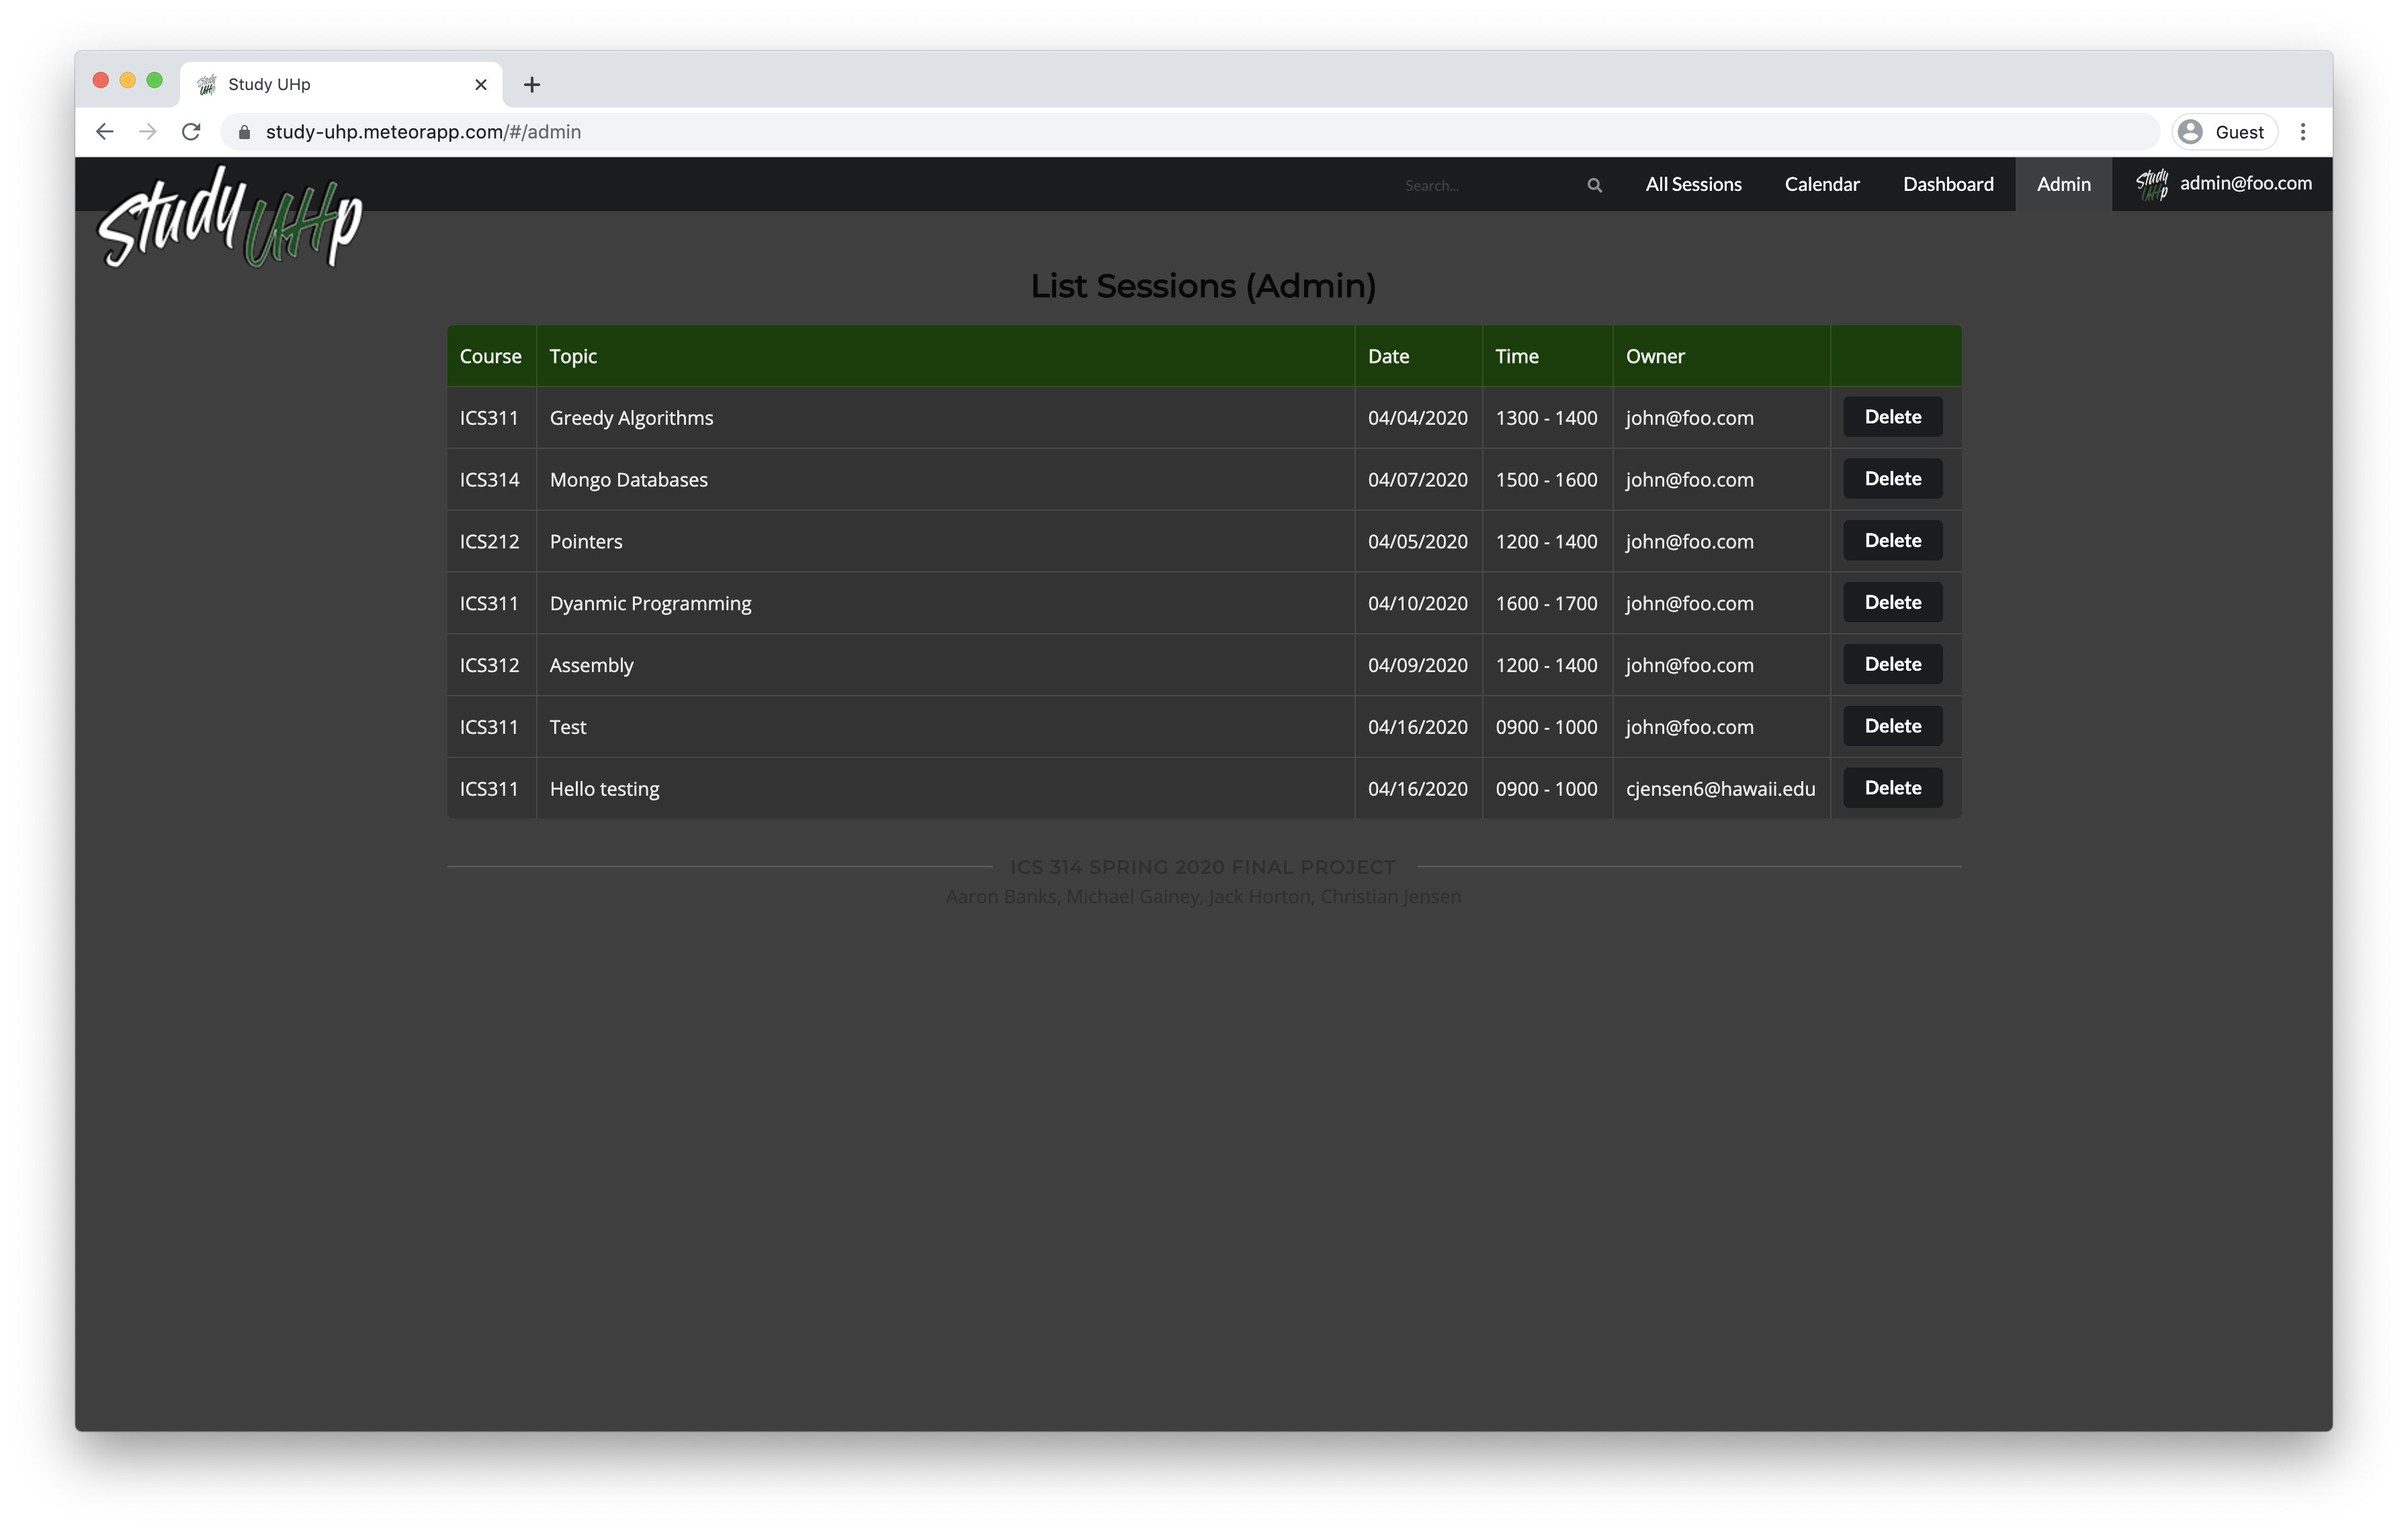Open All Sessions page
This screenshot has height=1531, width=2408.
pos(1693,184)
